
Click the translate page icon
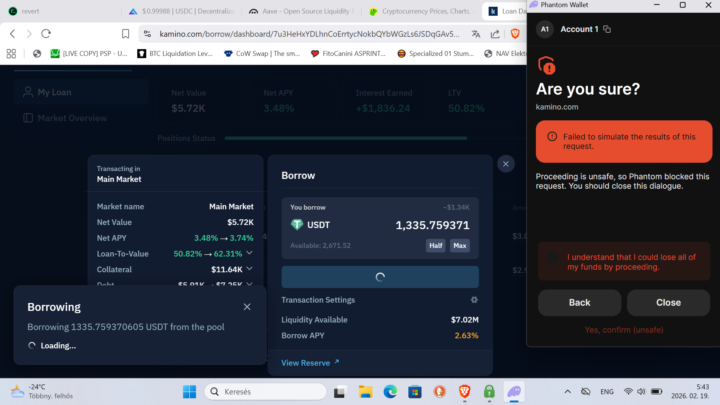[x=476, y=34]
